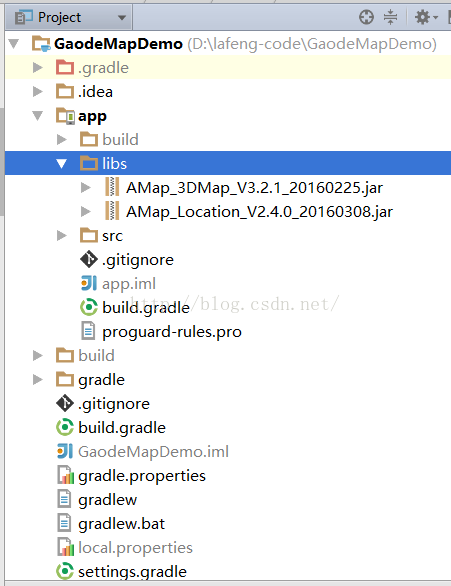Click the local.properties file icon
The height and width of the screenshot is (586, 451).
click(x=65, y=547)
